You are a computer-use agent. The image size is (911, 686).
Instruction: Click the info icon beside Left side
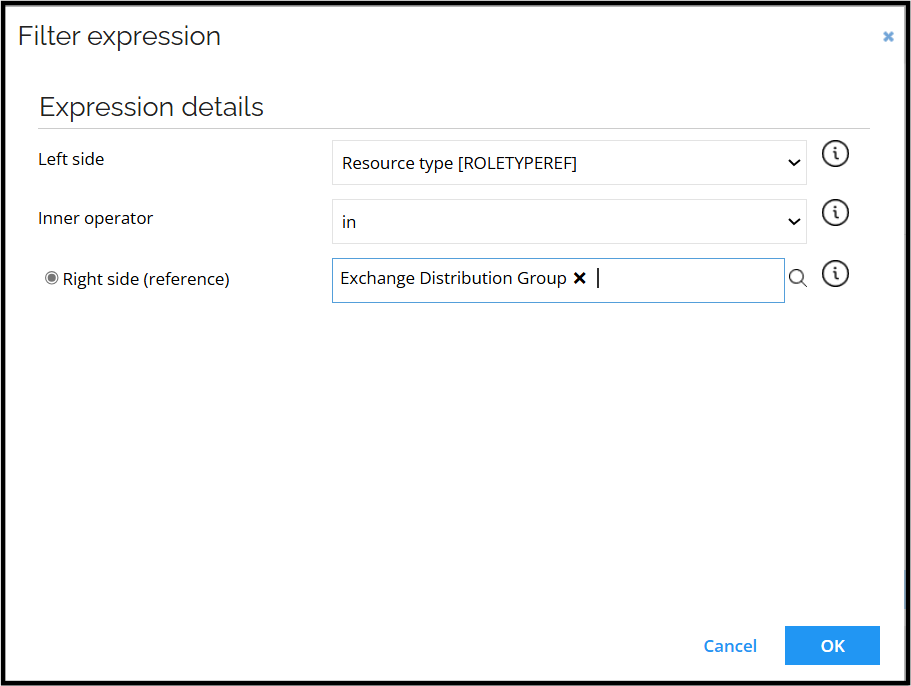coord(835,154)
